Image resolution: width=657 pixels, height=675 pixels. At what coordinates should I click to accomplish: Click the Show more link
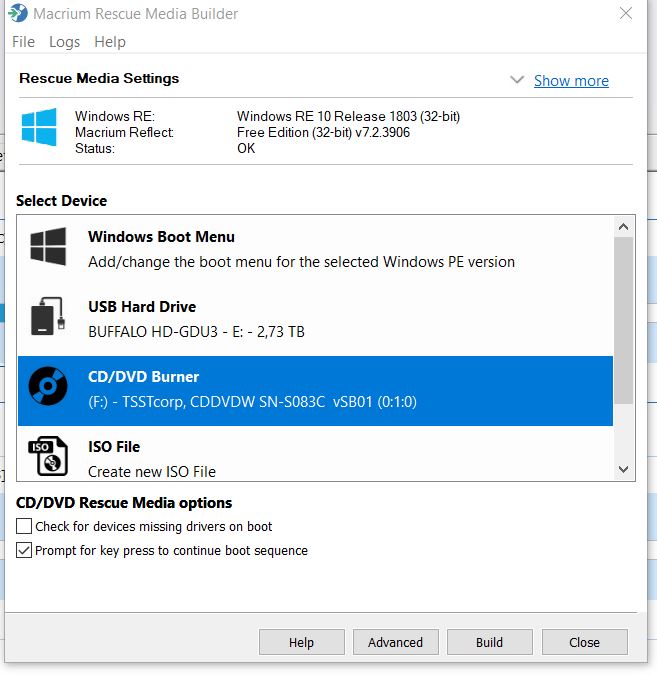tap(571, 81)
